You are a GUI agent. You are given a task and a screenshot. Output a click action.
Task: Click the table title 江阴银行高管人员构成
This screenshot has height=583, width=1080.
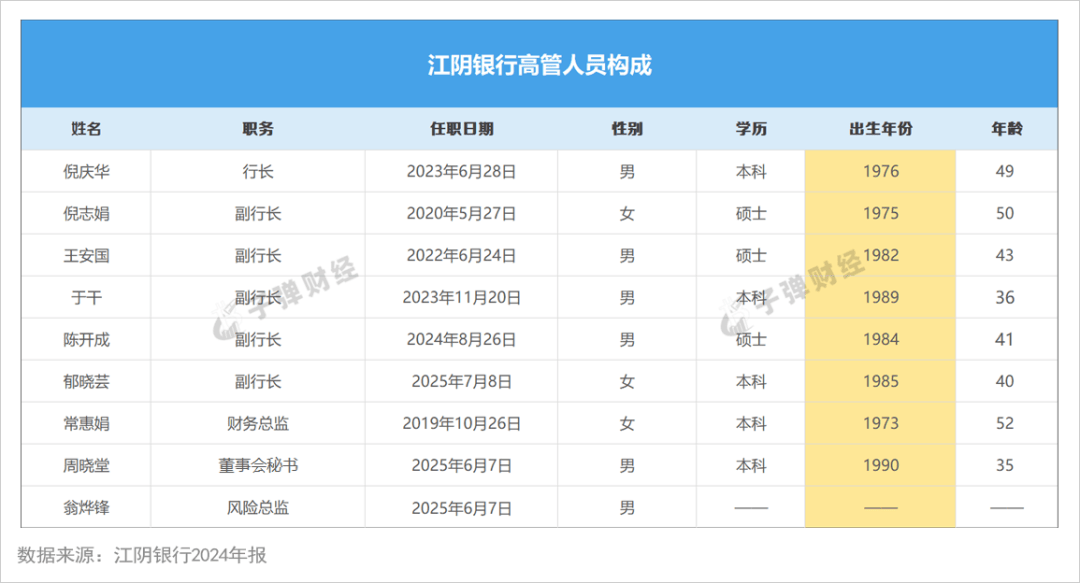click(539, 66)
